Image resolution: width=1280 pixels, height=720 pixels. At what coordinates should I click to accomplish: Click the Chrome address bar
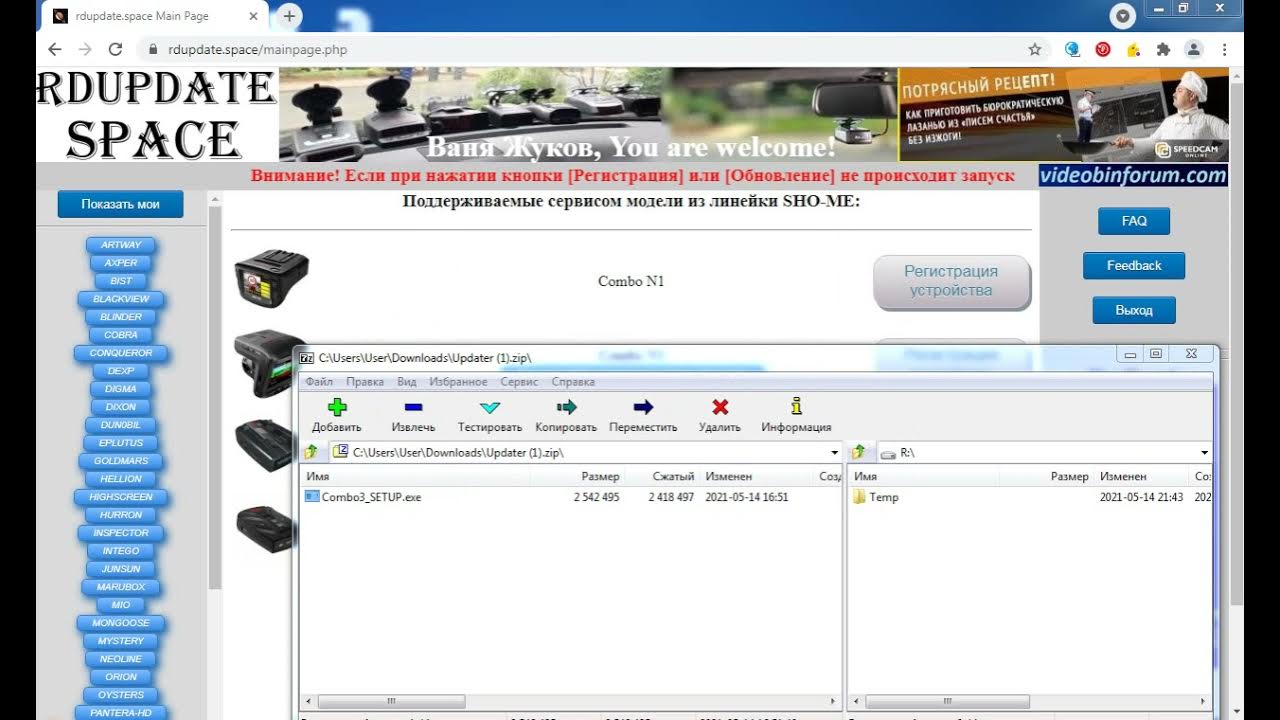(x=590, y=49)
